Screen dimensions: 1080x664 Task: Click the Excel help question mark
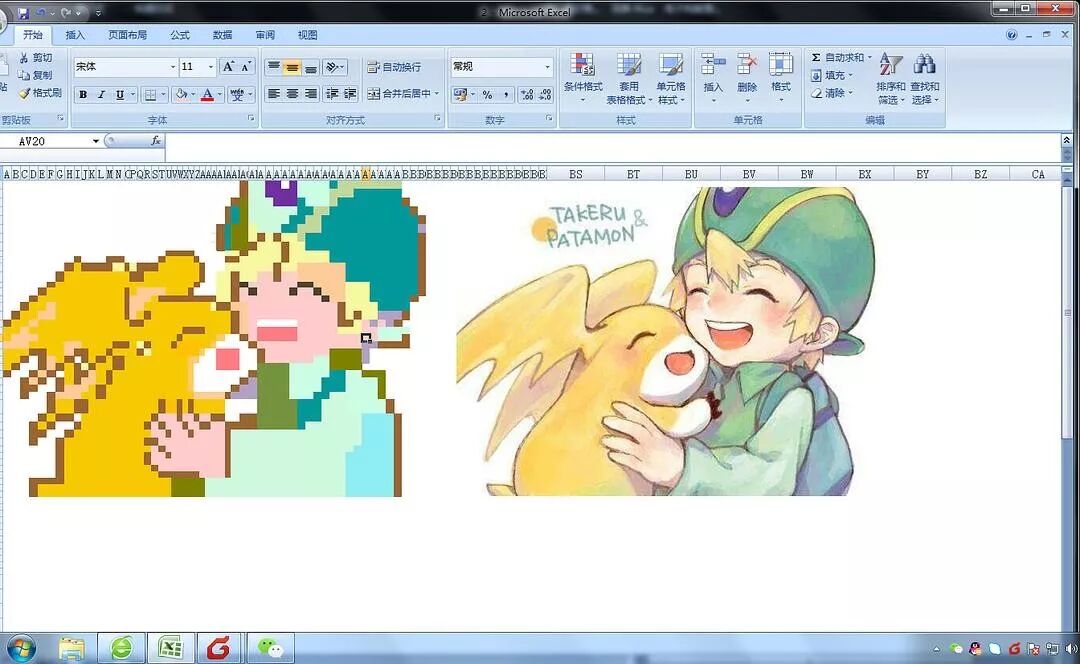point(1011,34)
